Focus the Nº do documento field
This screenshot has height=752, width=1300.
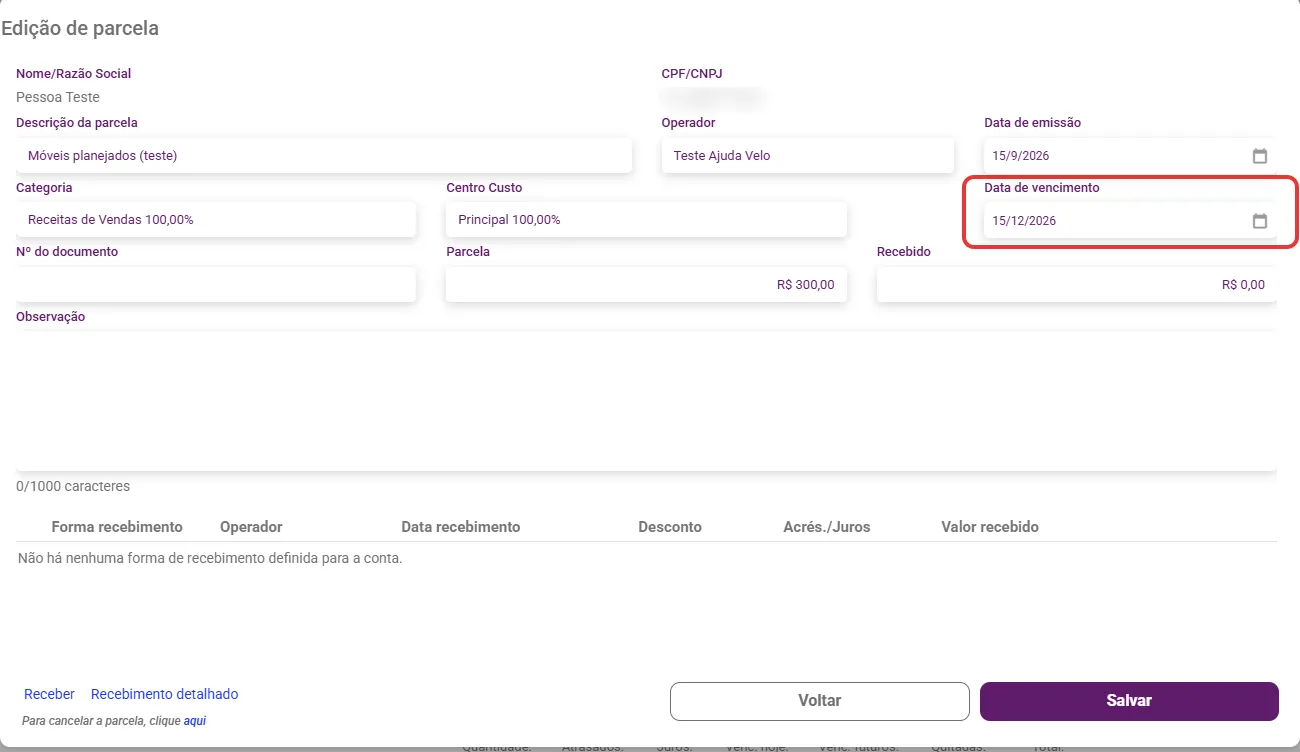[x=216, y=284]
